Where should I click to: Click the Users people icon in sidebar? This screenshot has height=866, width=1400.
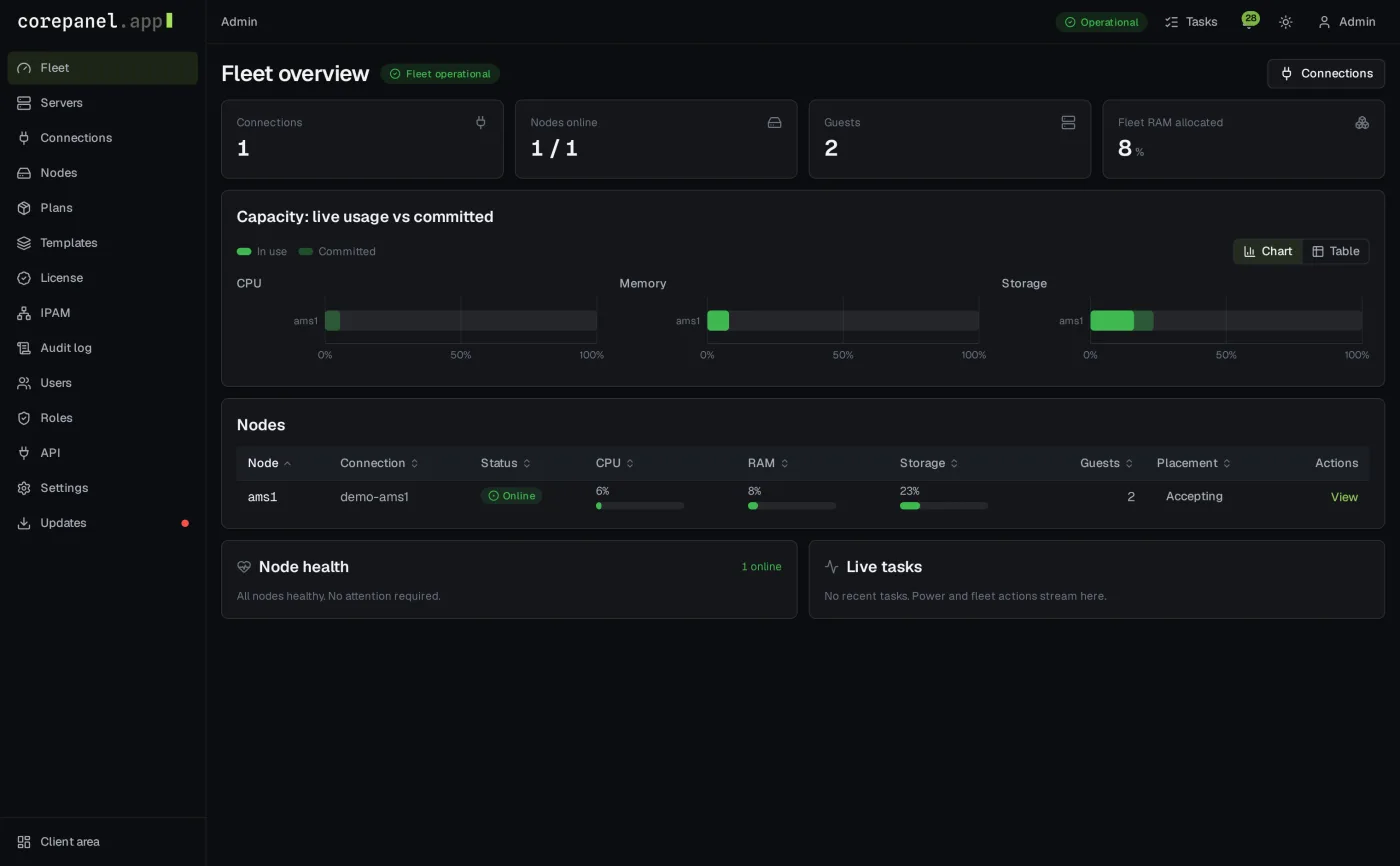pyautogui.click(x=24, y=383)
